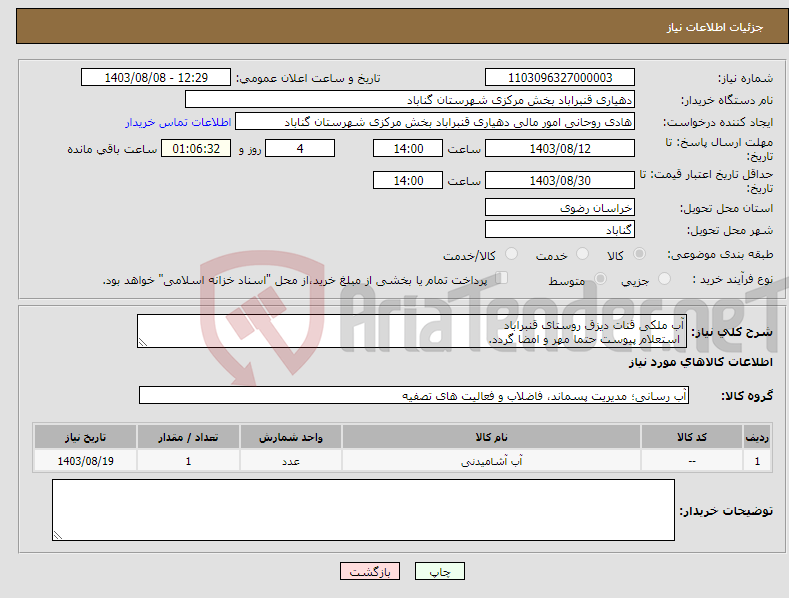Click the buyer organization name field
789x598 pixels.
tap(410, 100)
